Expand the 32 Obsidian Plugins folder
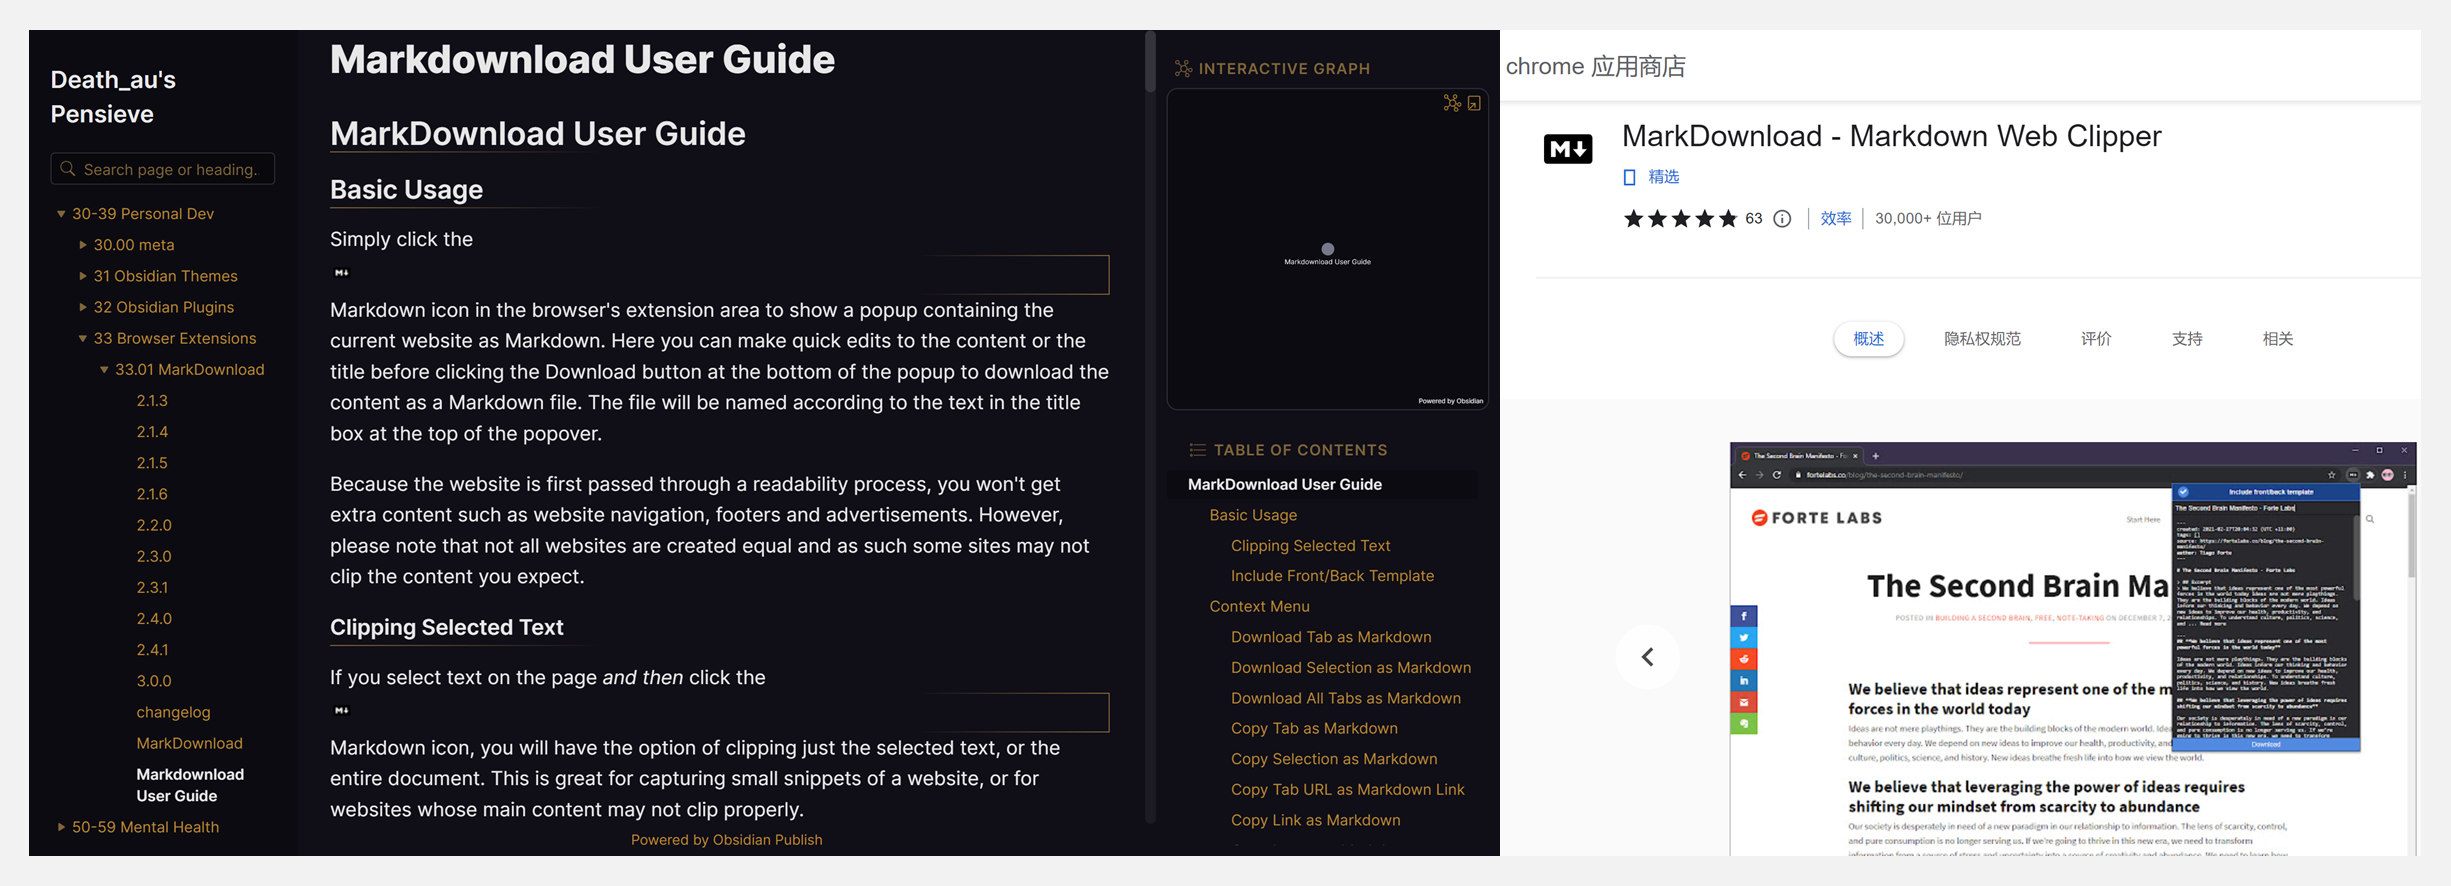Image resolution: width=2451 pixels, height=886 pixels. 83,307
